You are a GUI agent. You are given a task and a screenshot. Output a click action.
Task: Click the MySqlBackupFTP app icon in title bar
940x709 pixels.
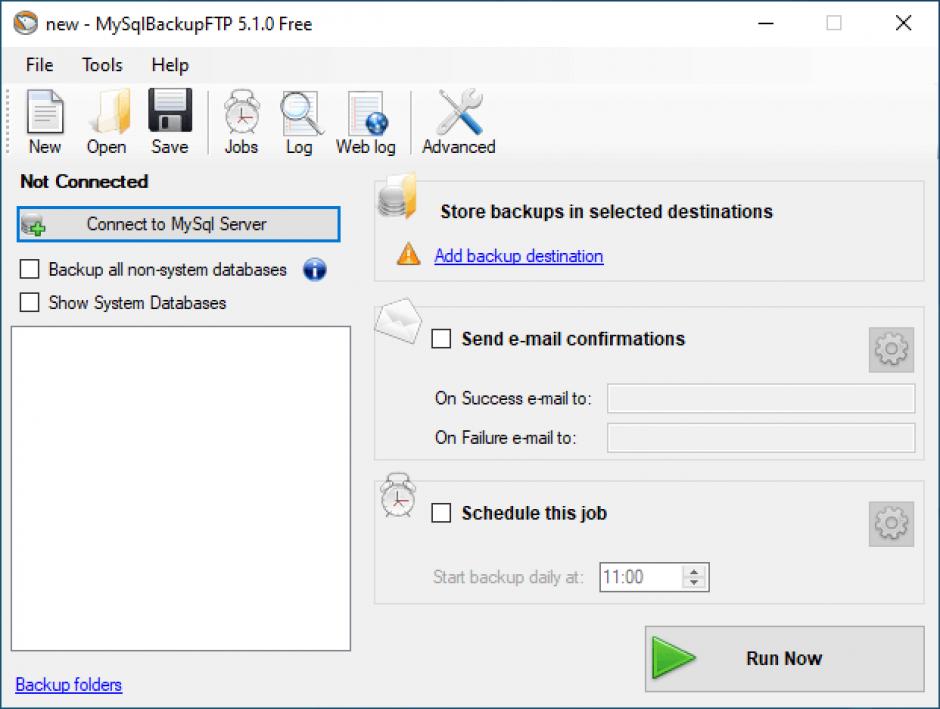click(x=26, y=23)
